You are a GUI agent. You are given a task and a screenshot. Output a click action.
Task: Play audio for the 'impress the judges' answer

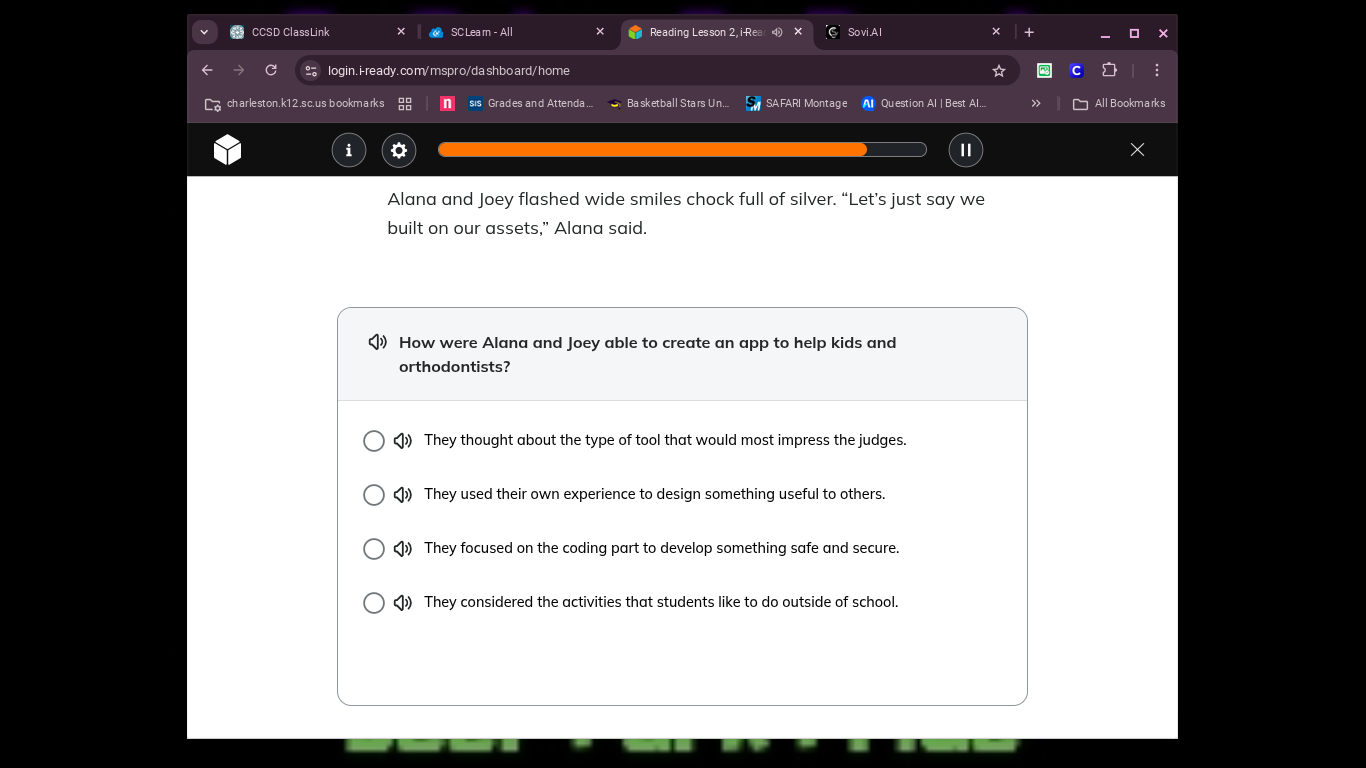(403, 441)
